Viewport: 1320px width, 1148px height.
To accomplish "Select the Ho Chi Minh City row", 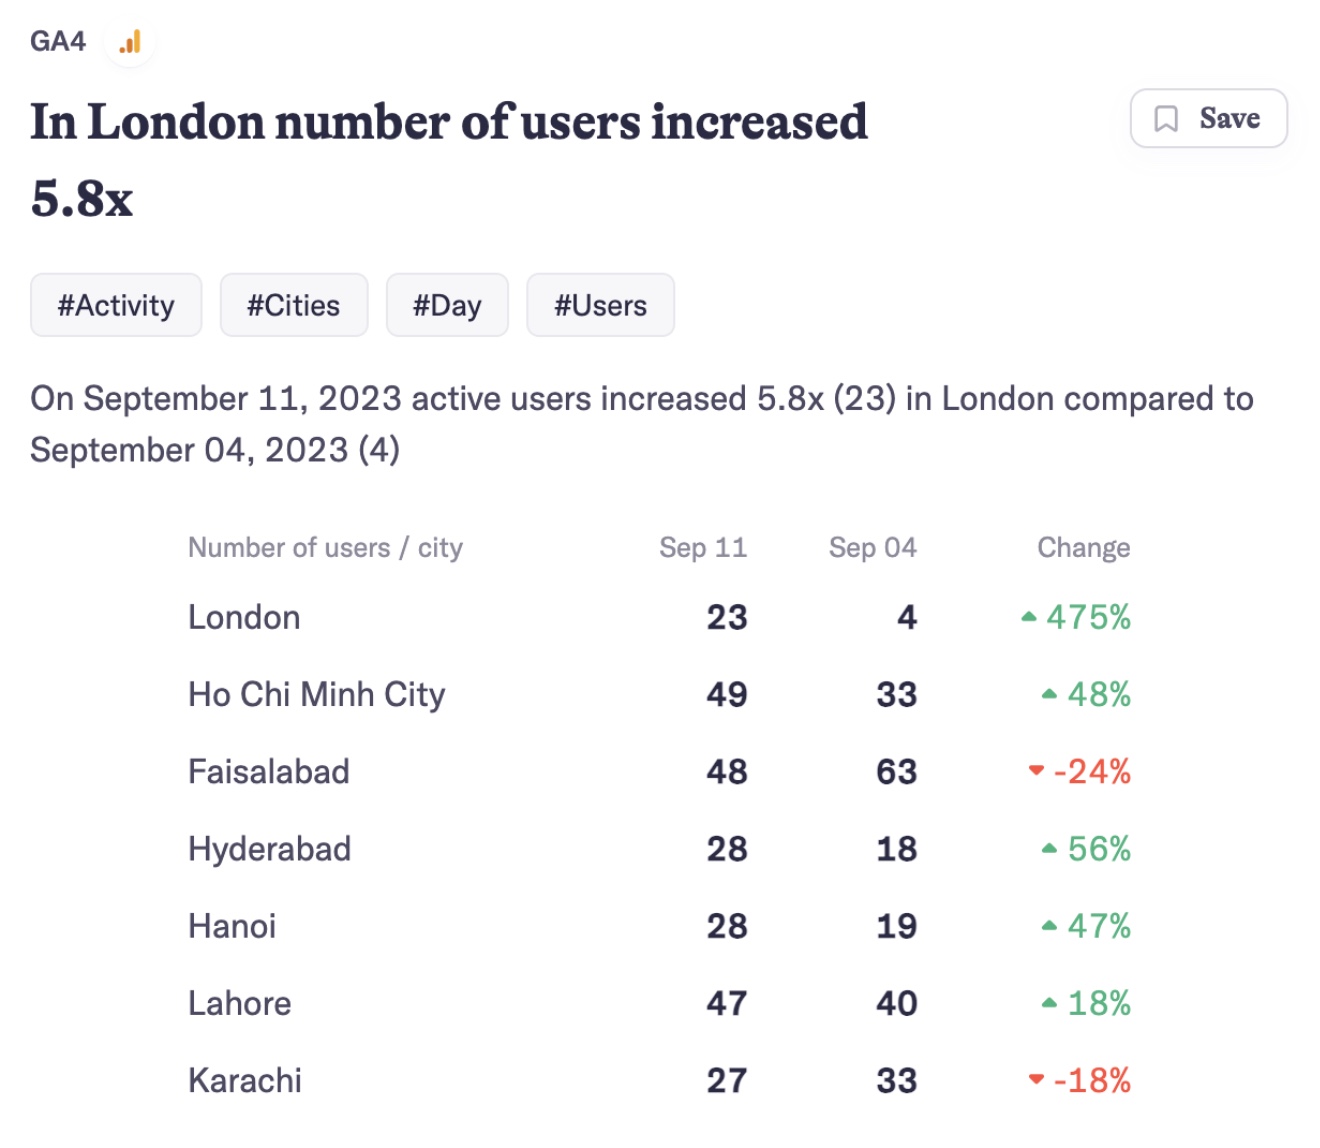I will point(317,694).
